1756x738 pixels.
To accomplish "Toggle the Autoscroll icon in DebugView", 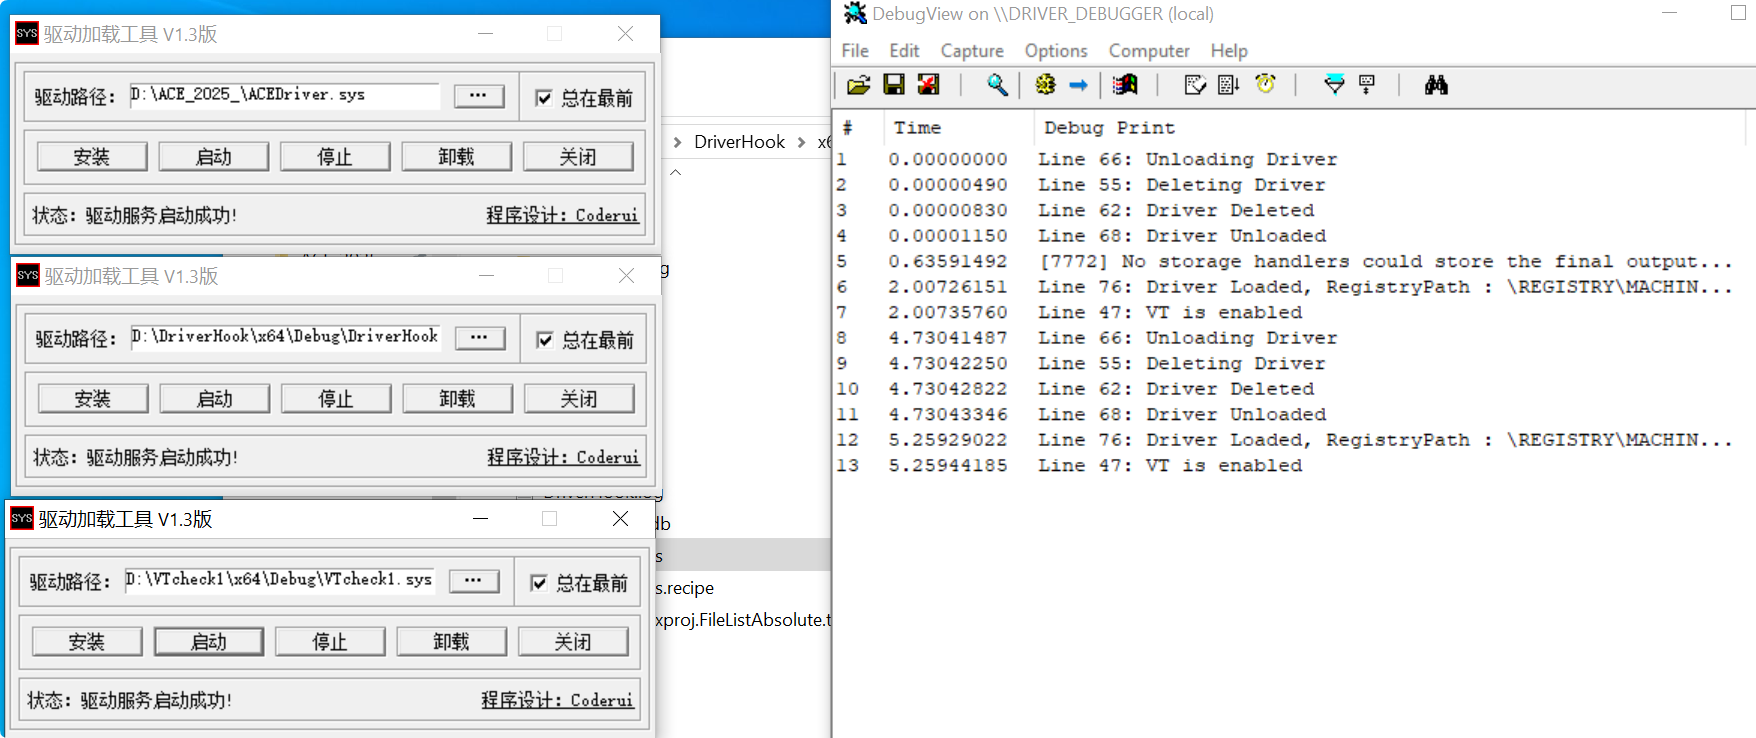I will [1229, 85].
